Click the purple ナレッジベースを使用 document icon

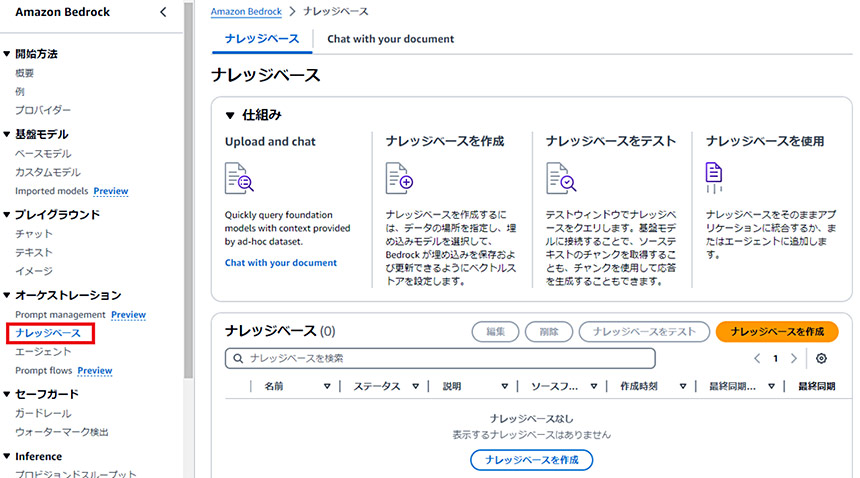tap(714, 178)
